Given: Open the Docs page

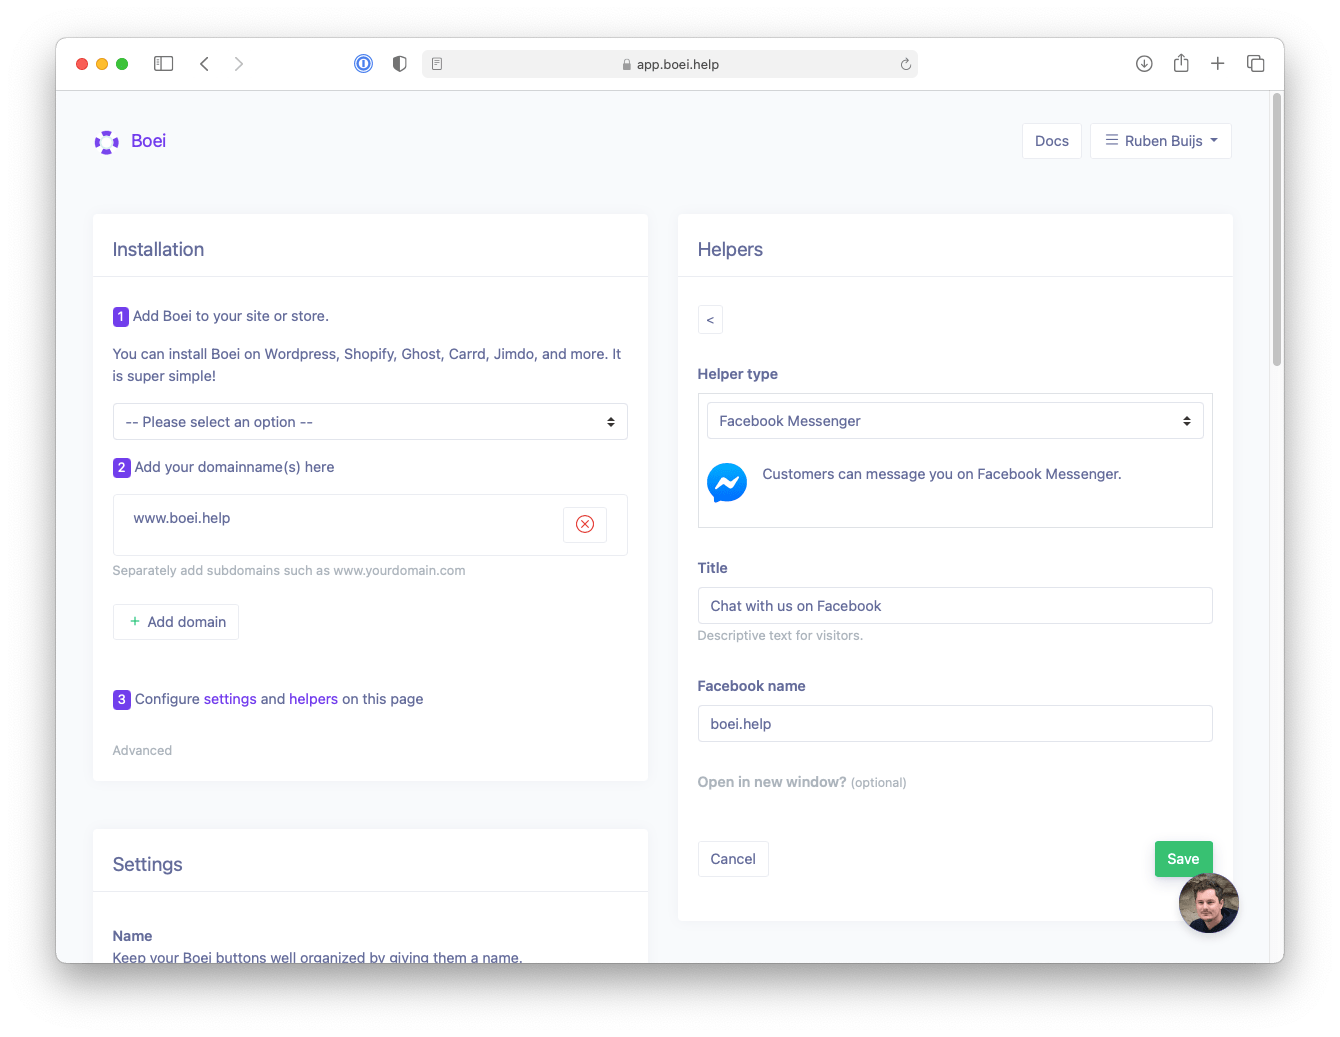Looking at the screenshot, I should click(x=1052, y=141).
